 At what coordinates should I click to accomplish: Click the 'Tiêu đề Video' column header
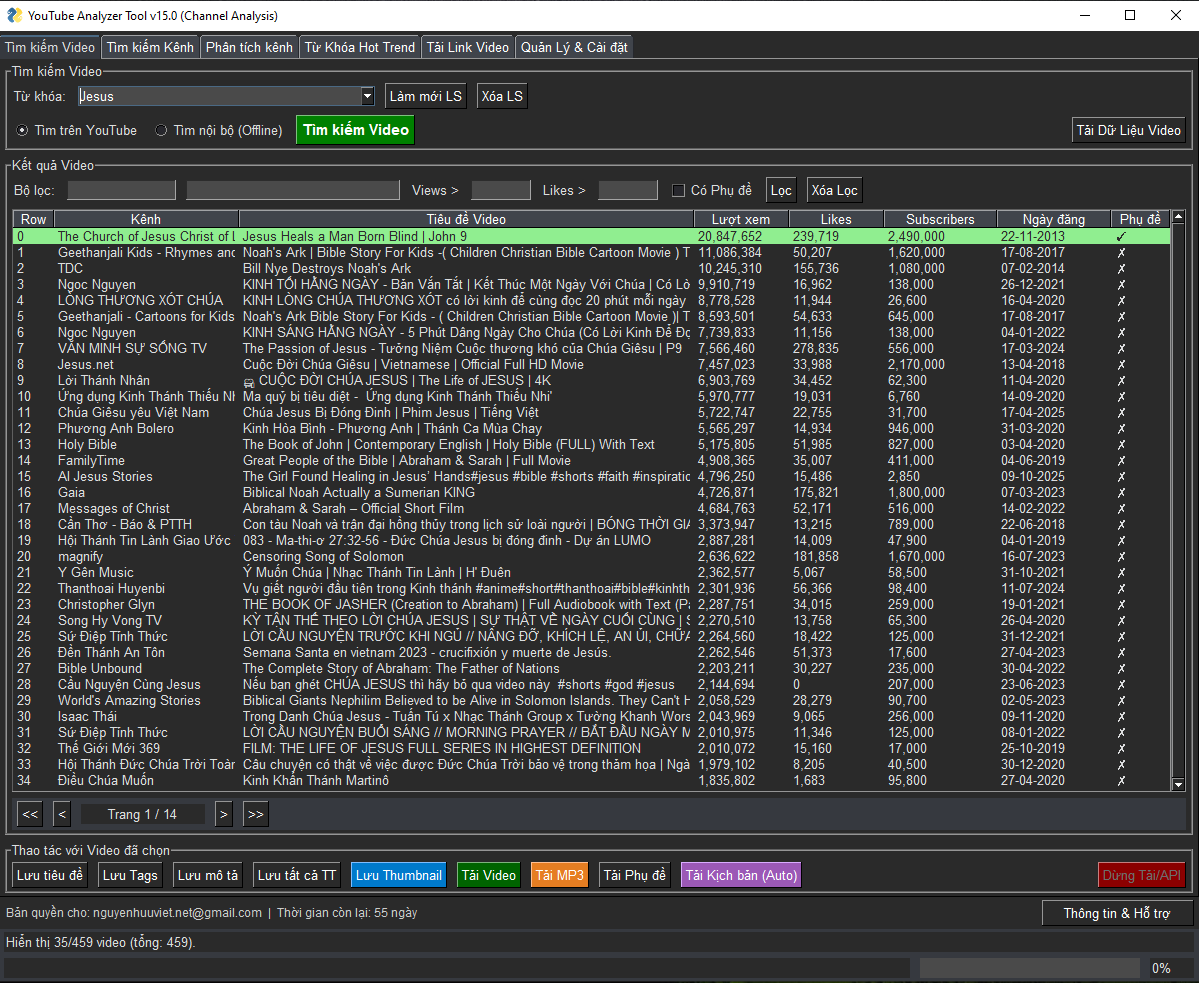[x=466, y=219]
